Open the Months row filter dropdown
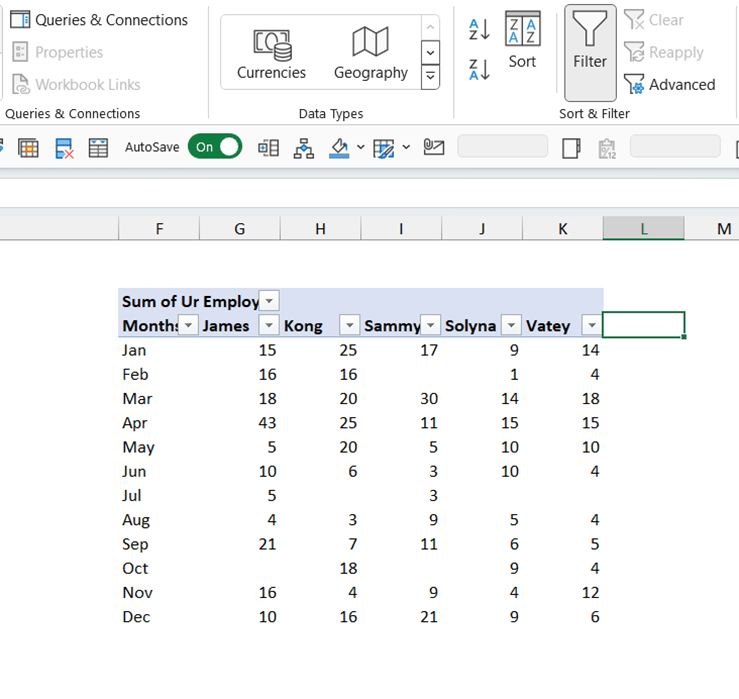739x699 pixels. [188, 325]
